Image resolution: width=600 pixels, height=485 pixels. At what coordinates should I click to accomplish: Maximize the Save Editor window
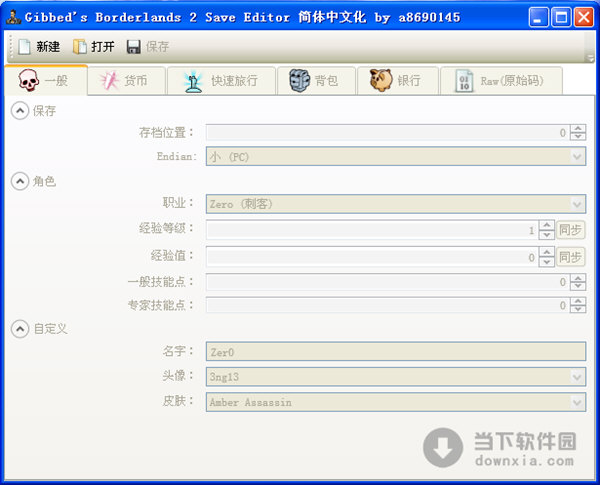point(561,17)
